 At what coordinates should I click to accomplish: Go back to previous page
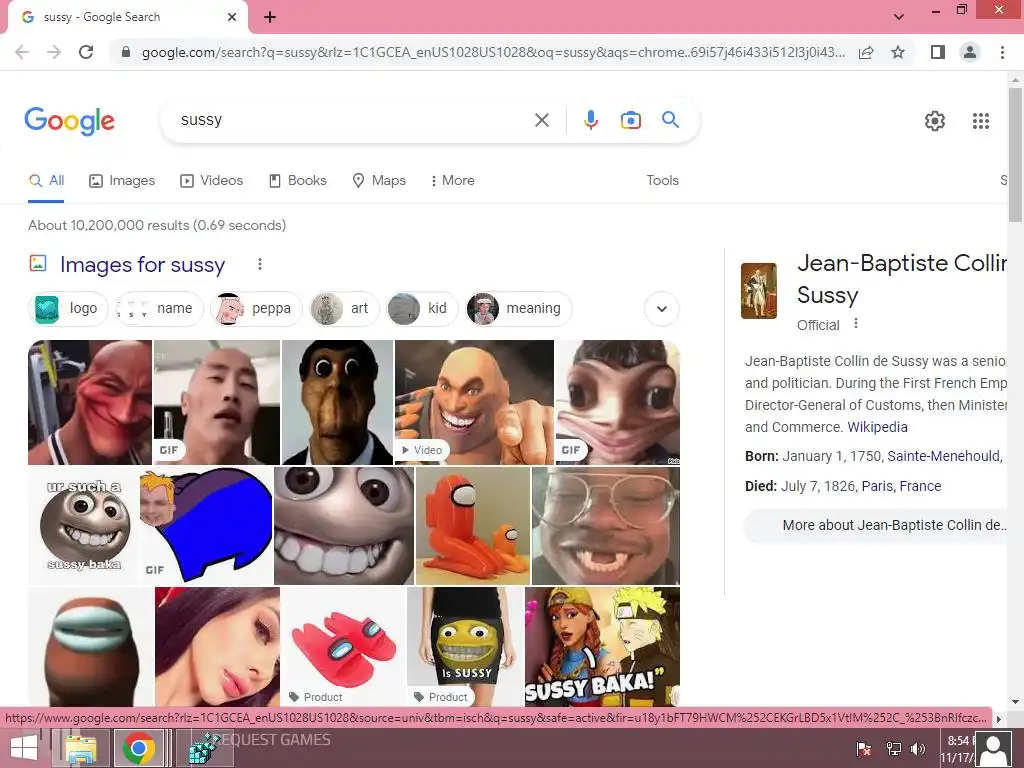[x=22, y=52]
